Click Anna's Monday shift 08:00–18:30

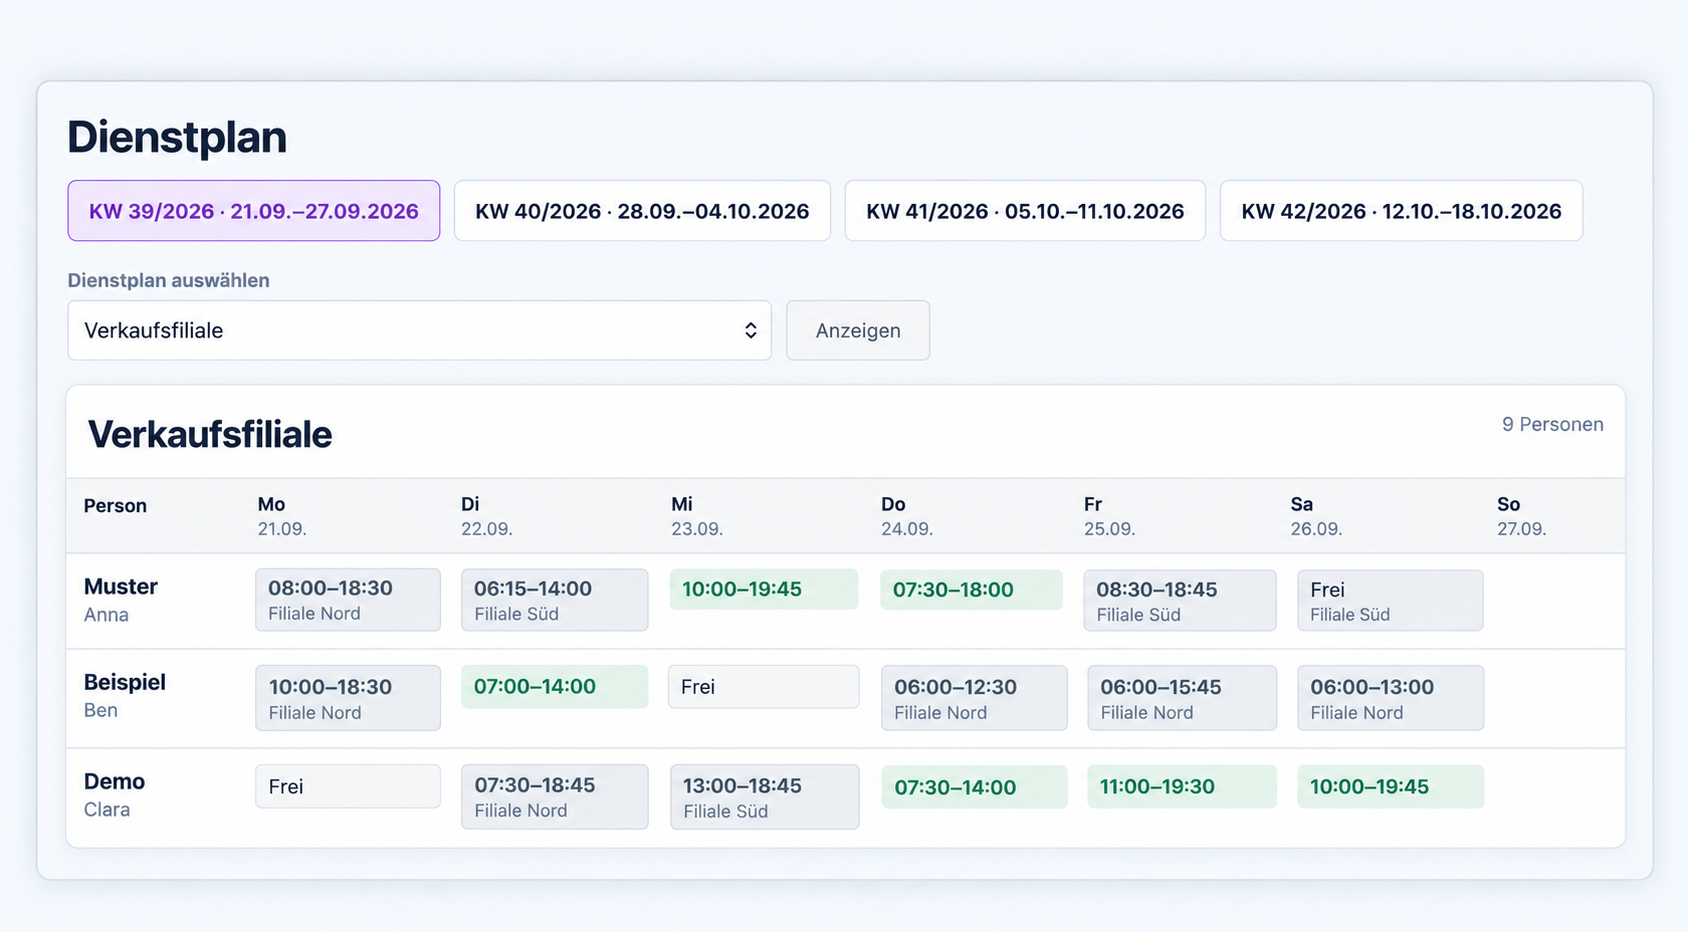[x=348, y=600]
